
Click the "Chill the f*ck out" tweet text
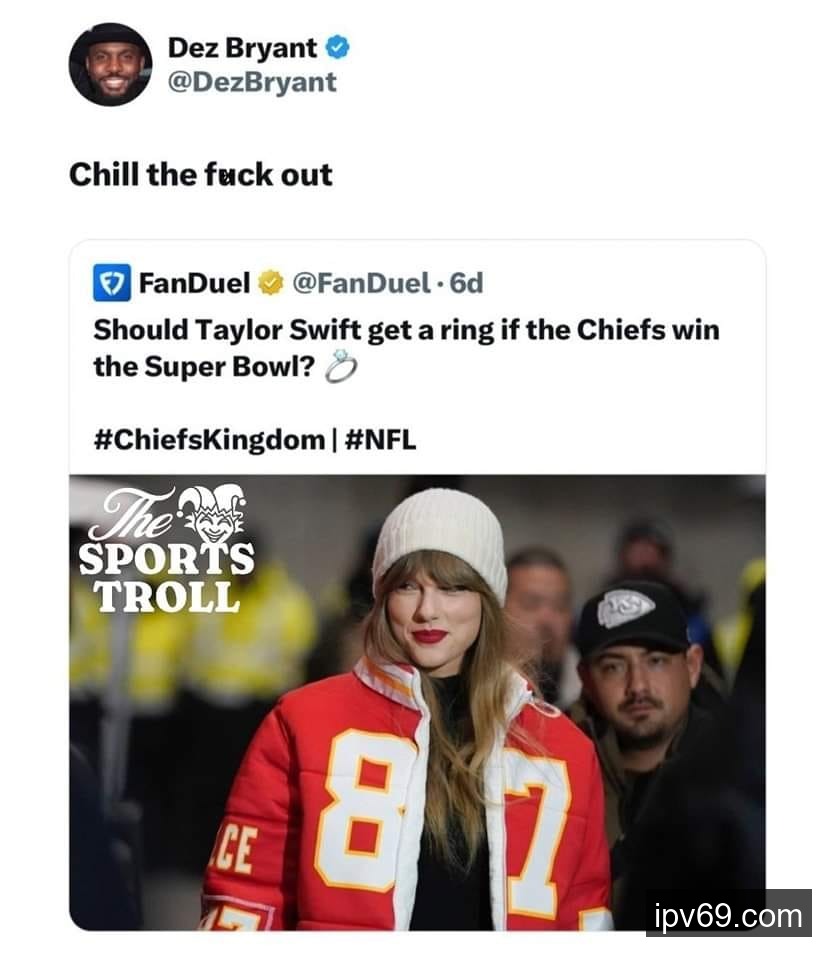[200, 175]
